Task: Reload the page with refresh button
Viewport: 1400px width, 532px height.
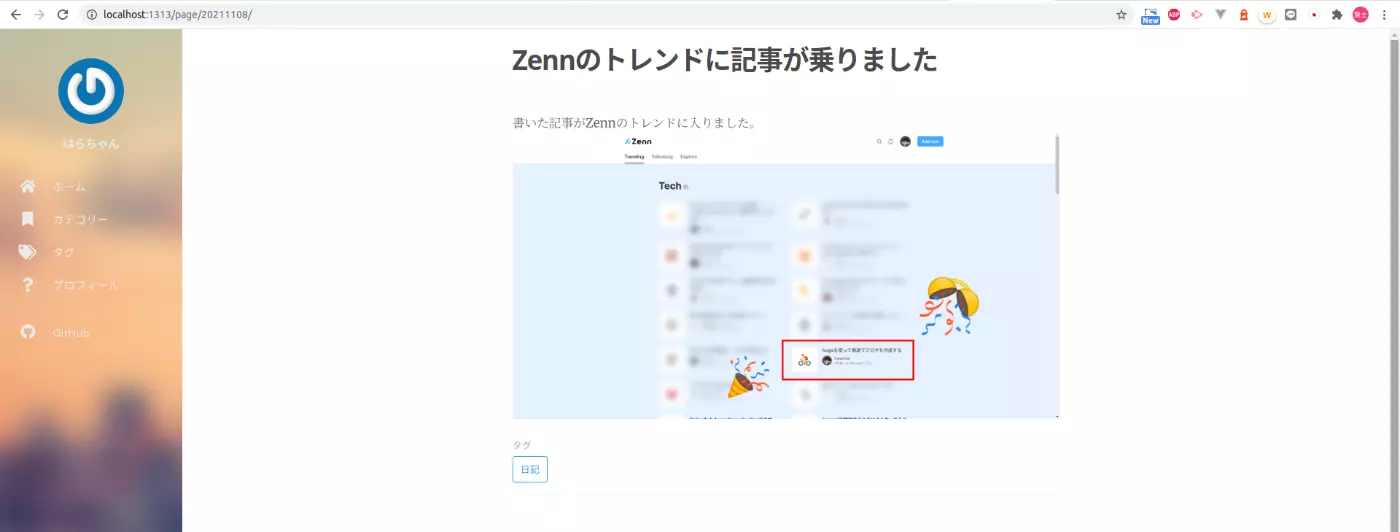Action: pyautogui.click(x=63, y=15)
